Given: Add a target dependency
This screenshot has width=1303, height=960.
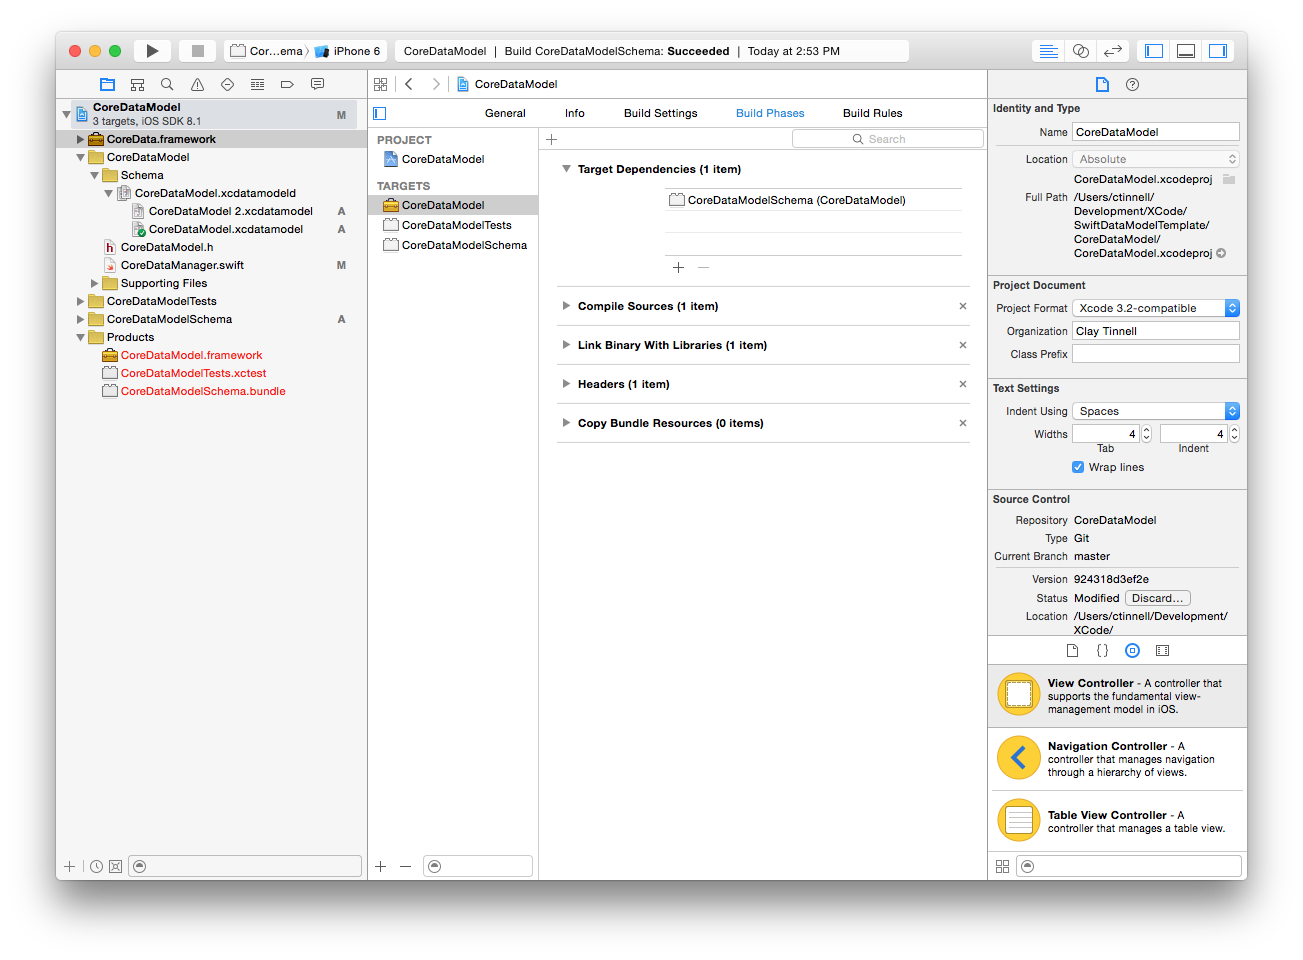Looking at the screenshot, I should coord(678,268).
